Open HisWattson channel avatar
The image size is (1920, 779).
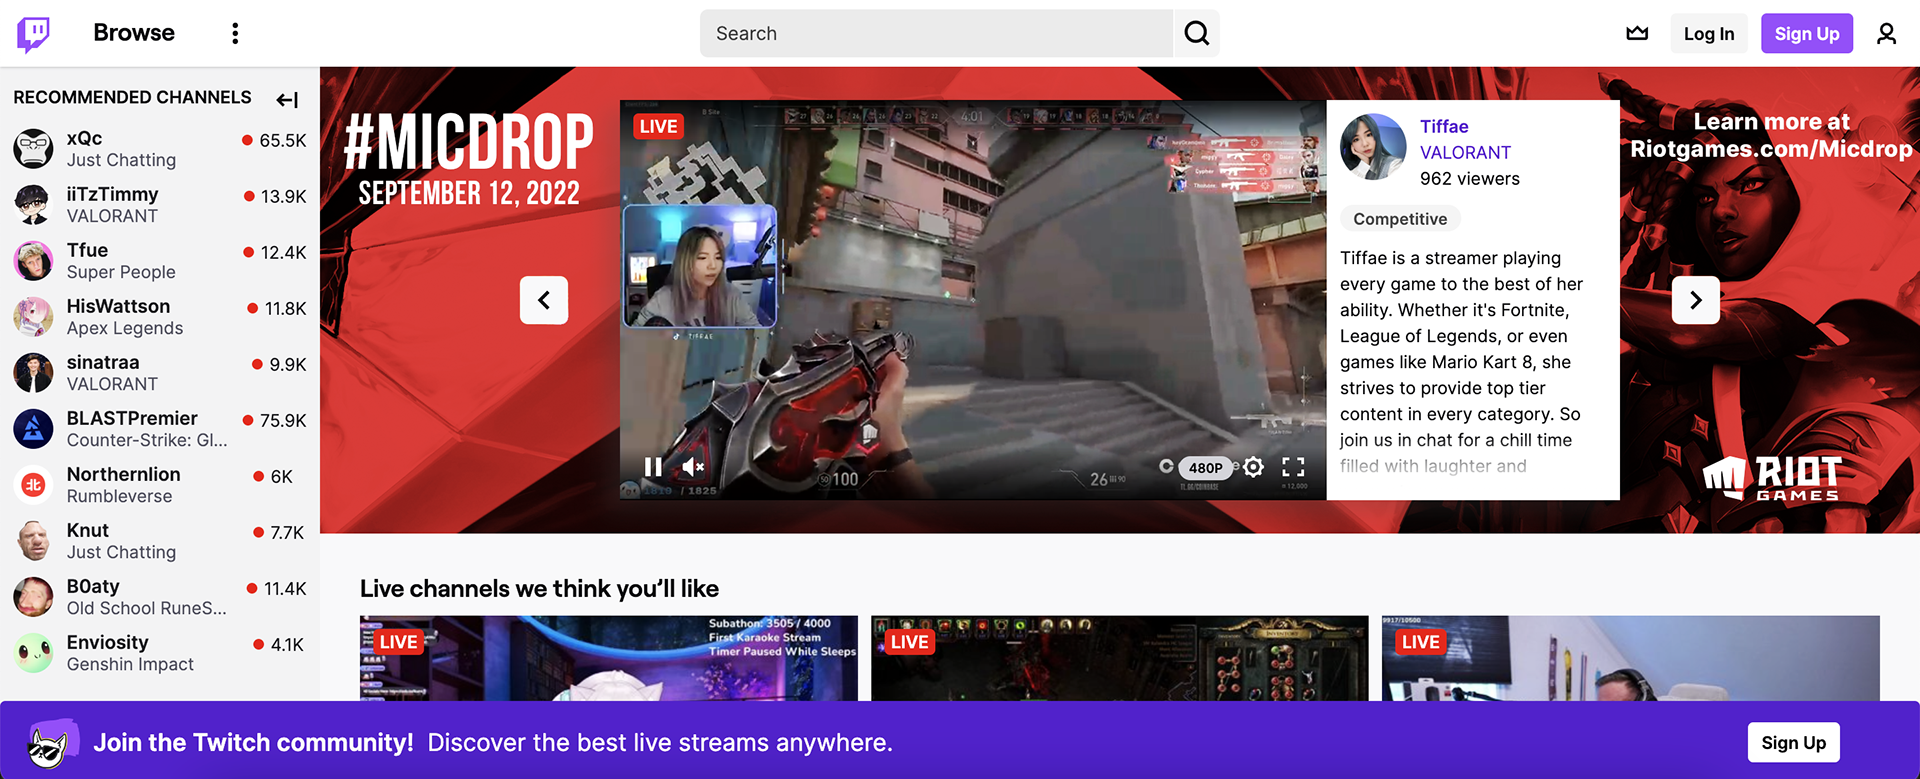pos(33,317)
